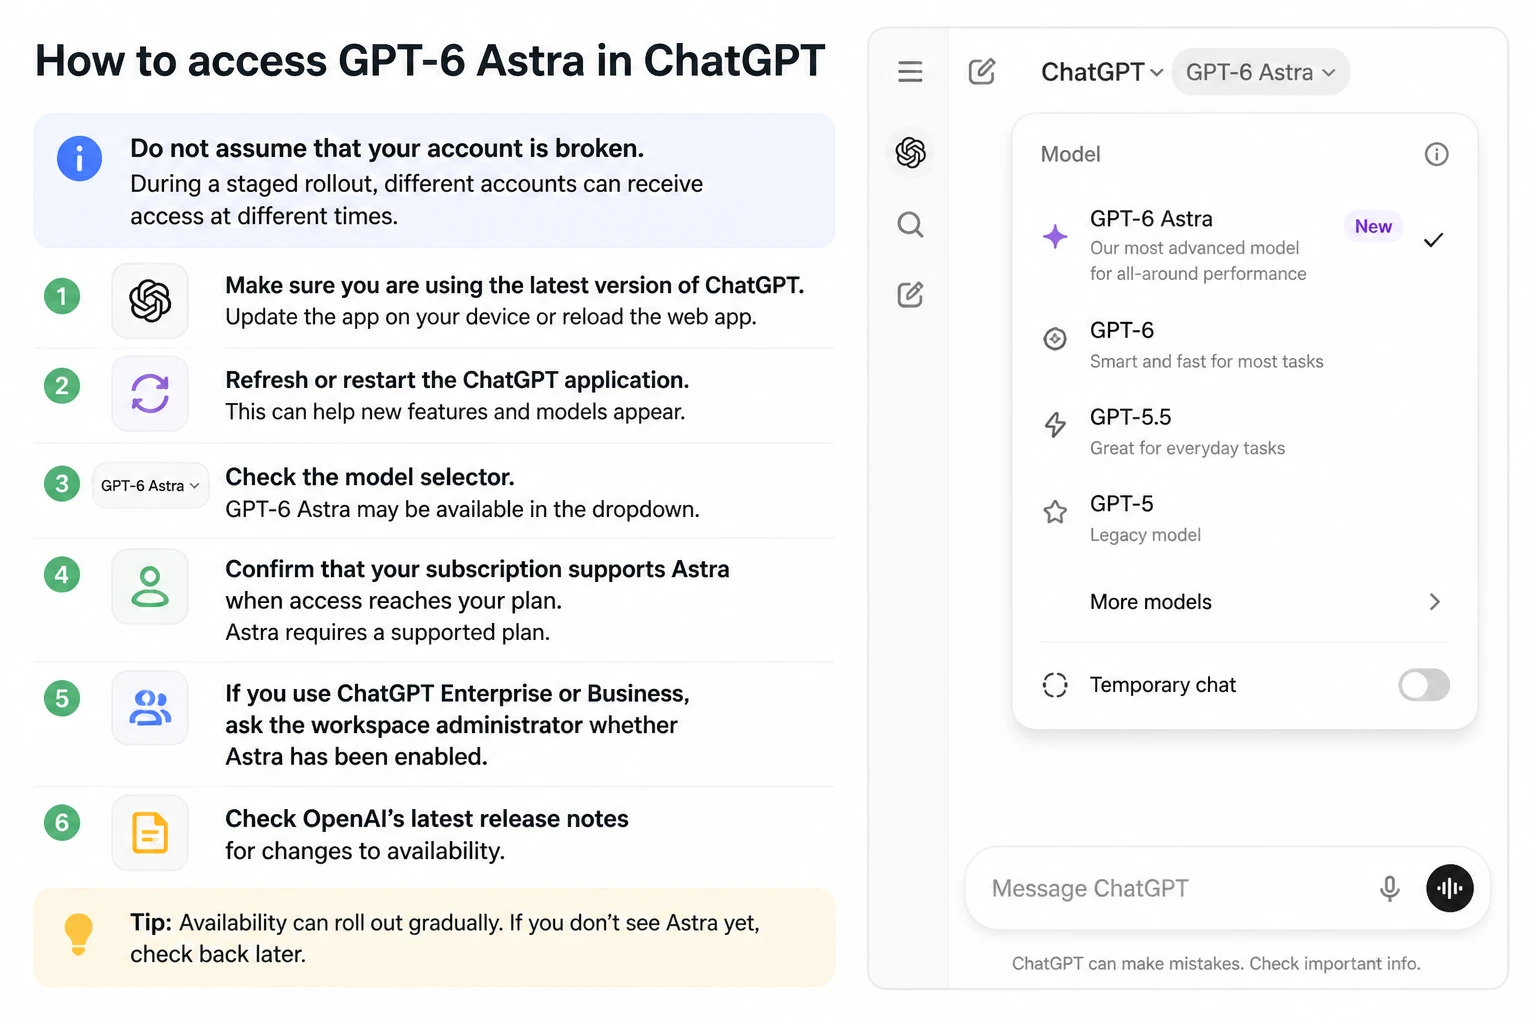This screenshot has width=1536, height=1024.
Task: Click 'Great for everyday tasks' description
Action: [x=1187, y=448]
